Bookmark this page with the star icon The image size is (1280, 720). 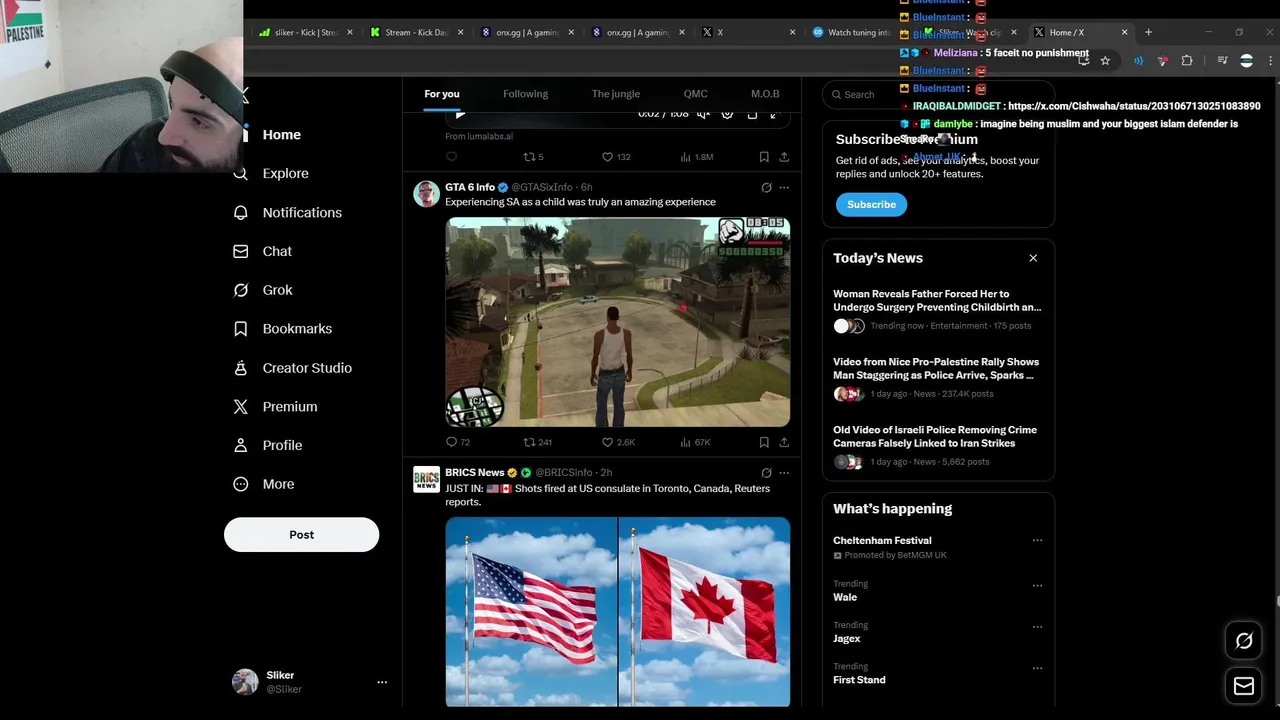pos(1105,61)
